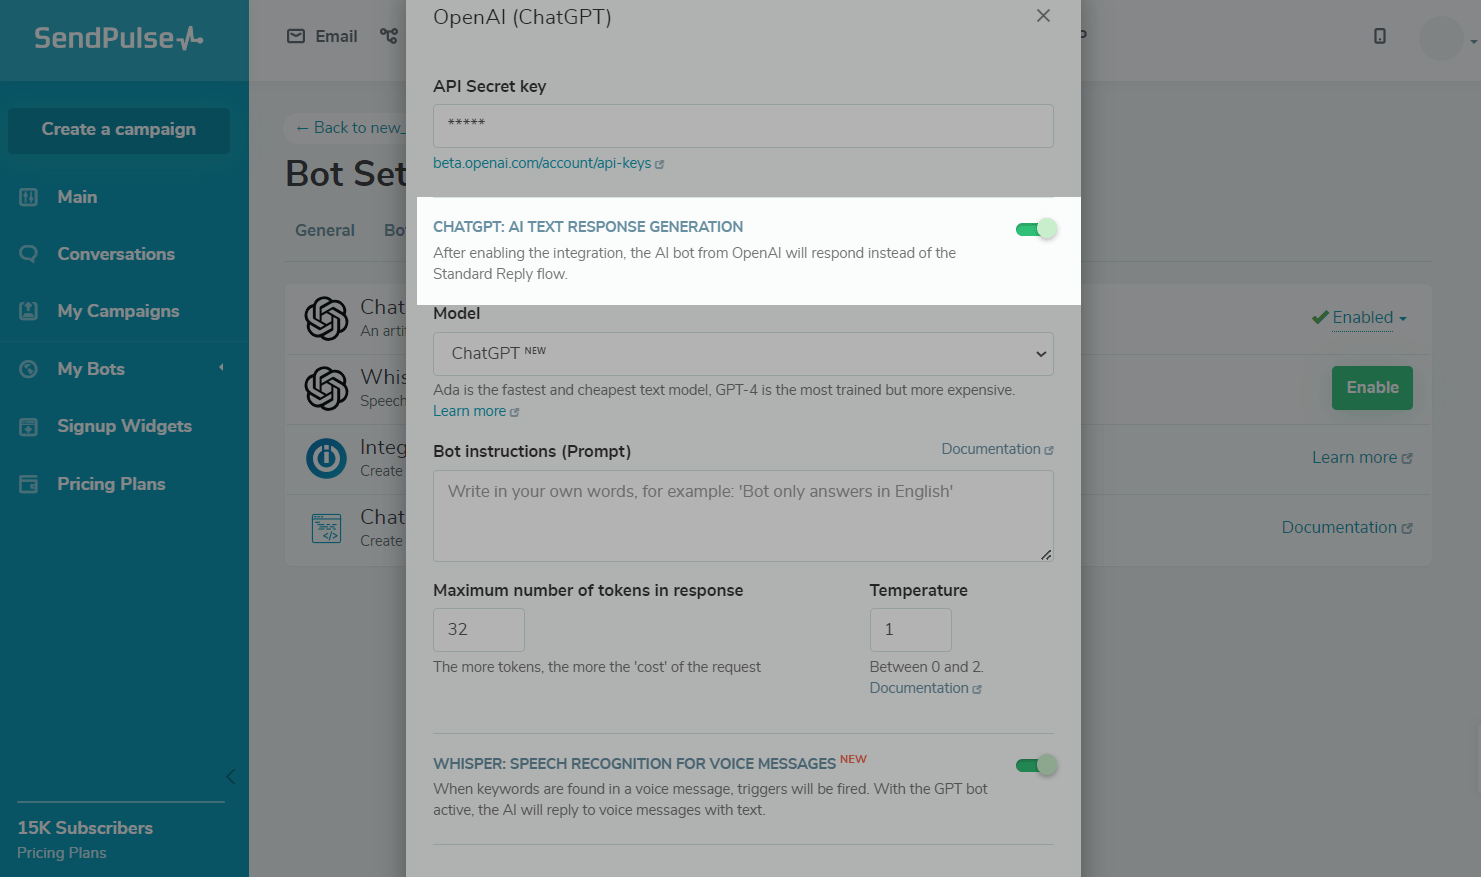
Task: Click the Create a campaign button
Action: pyautogui.click(x=119, y=130)
